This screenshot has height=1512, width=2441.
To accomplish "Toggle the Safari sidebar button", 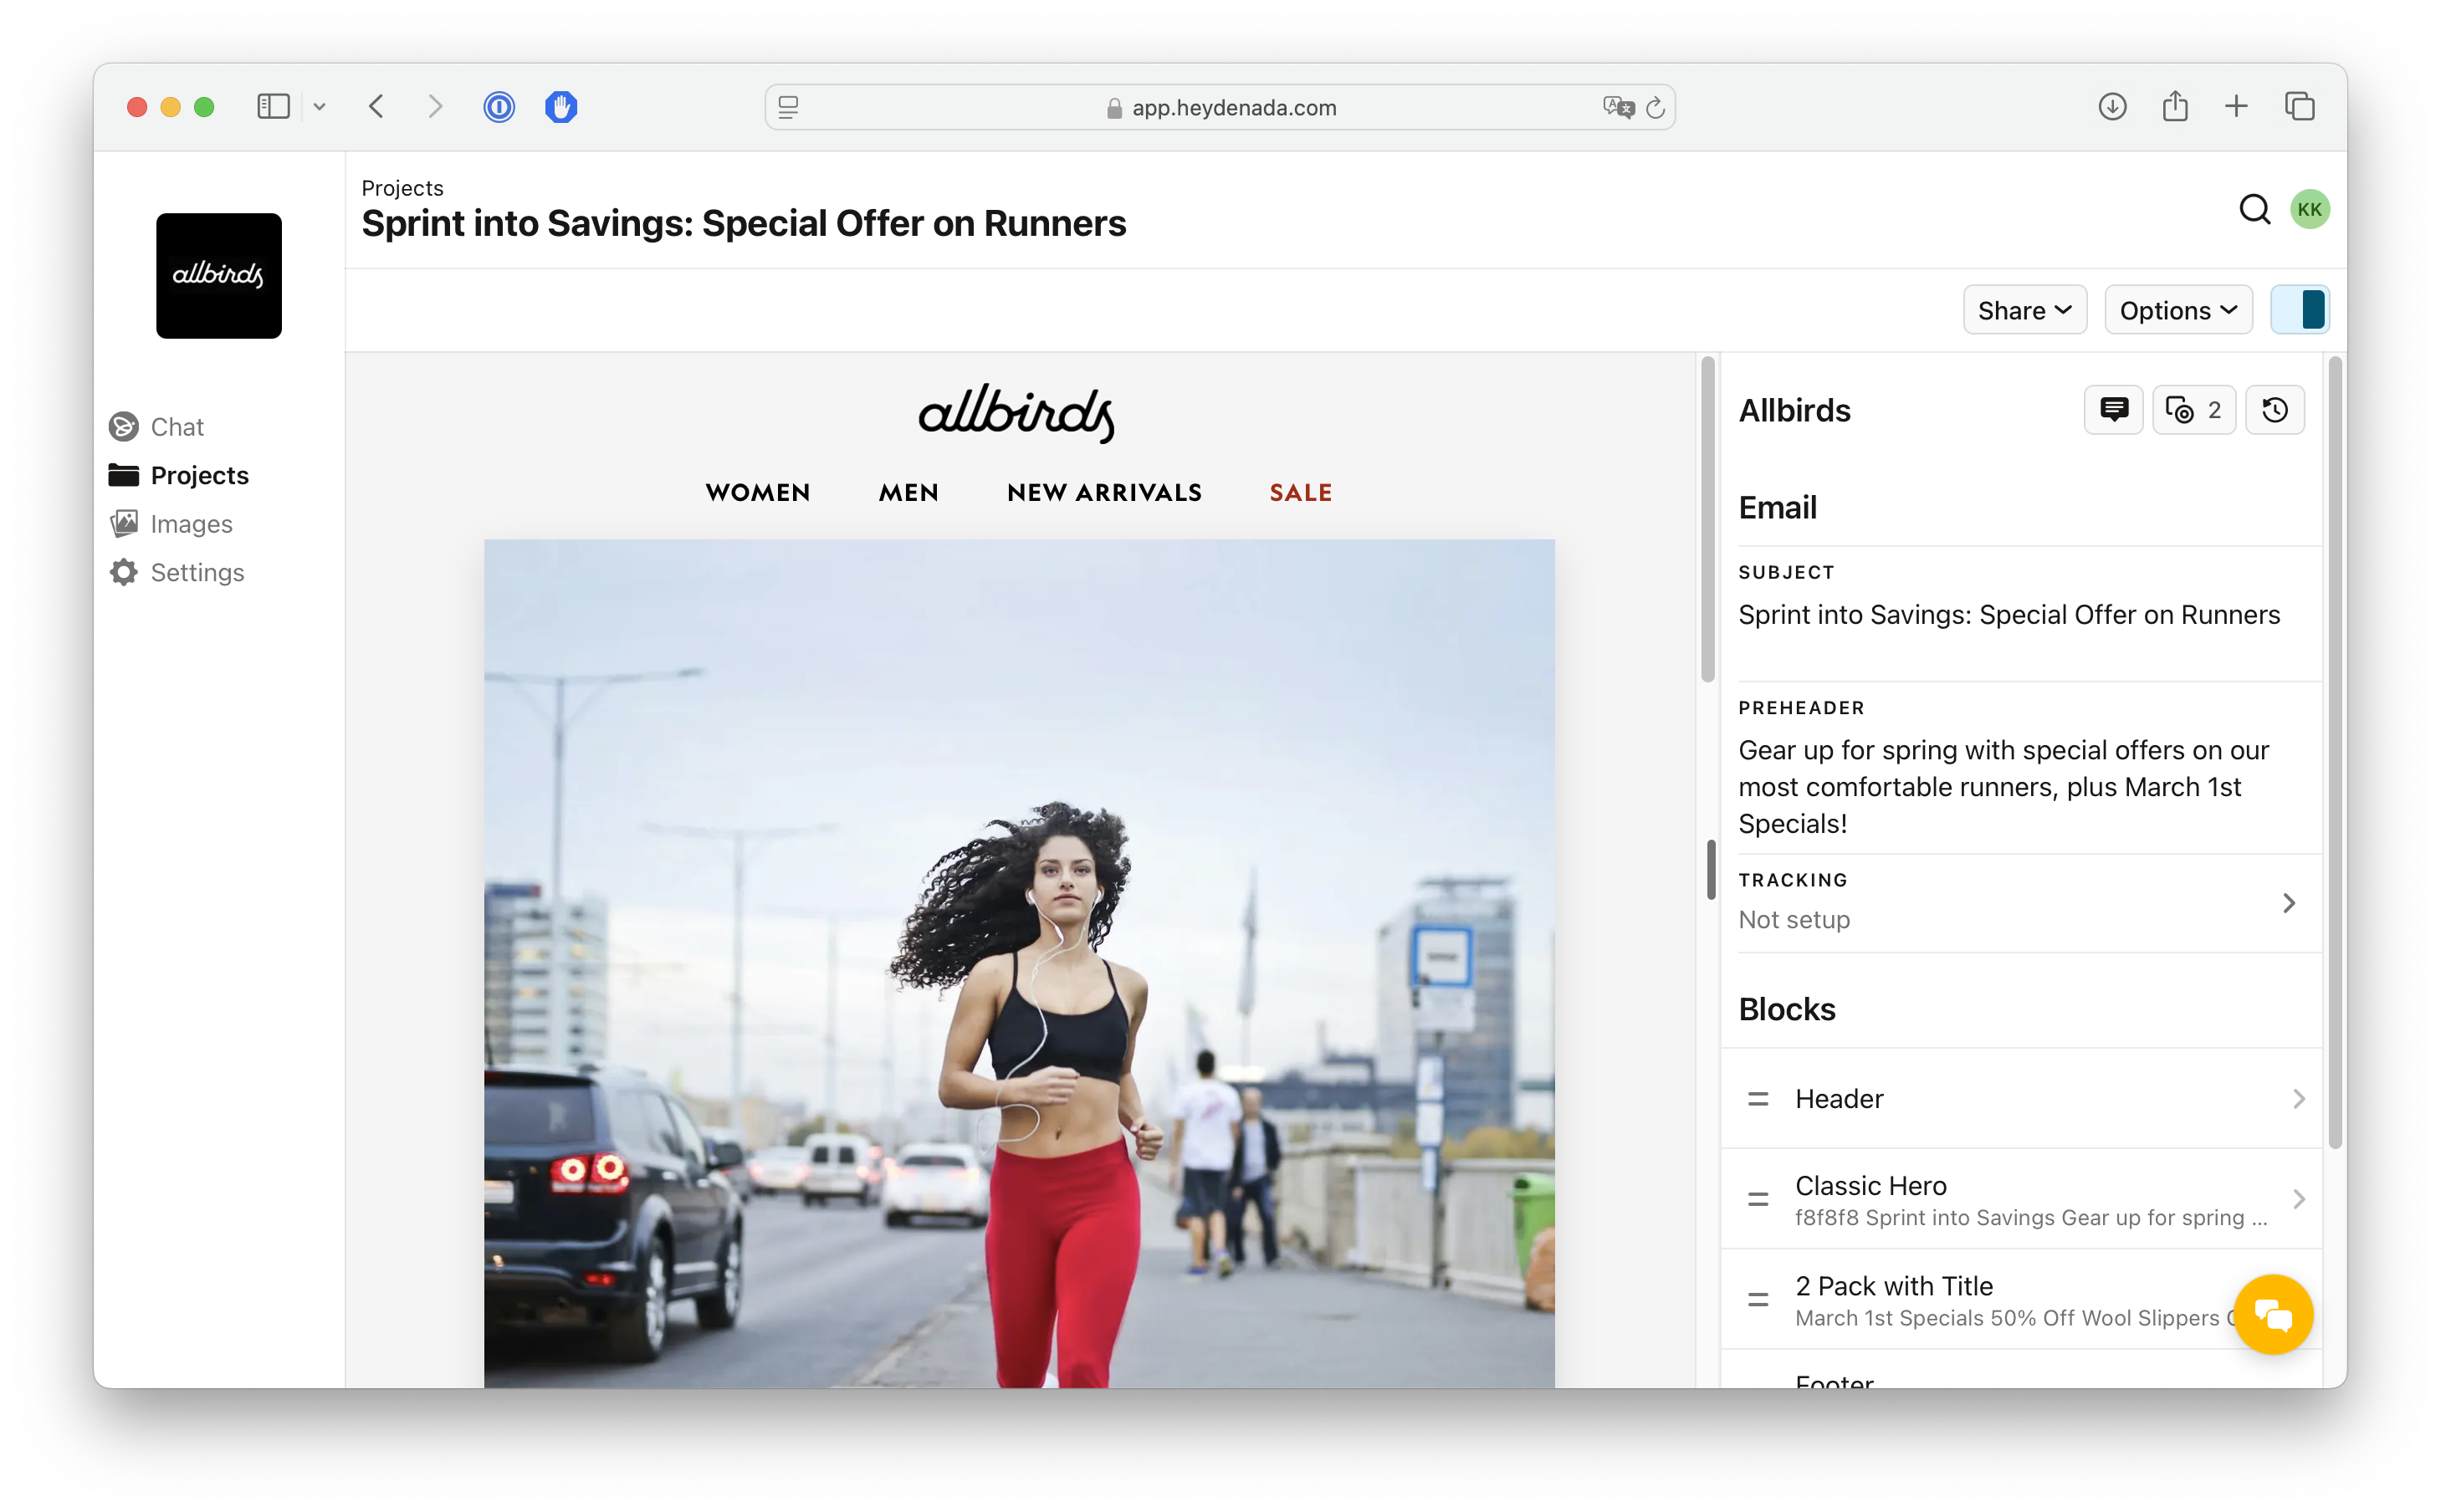I will [273, 107].
